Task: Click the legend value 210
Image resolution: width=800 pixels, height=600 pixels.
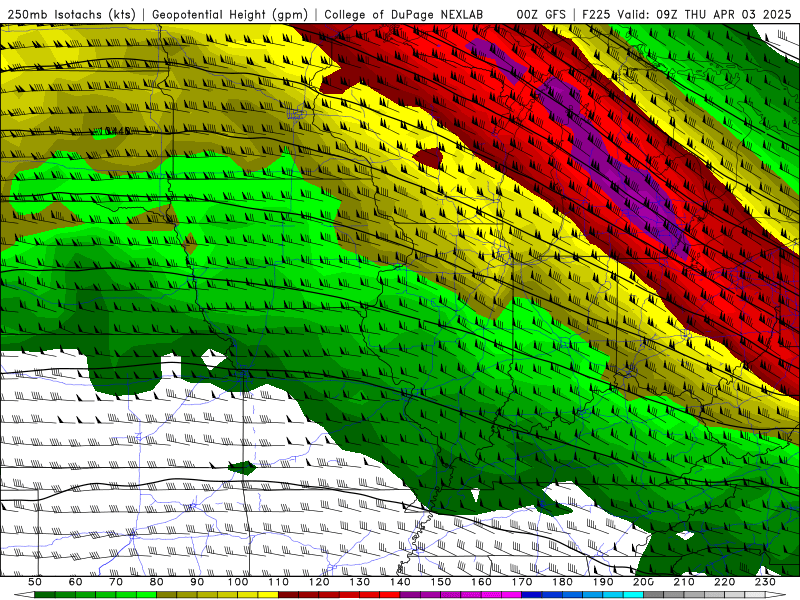Action: click(684, 582)
